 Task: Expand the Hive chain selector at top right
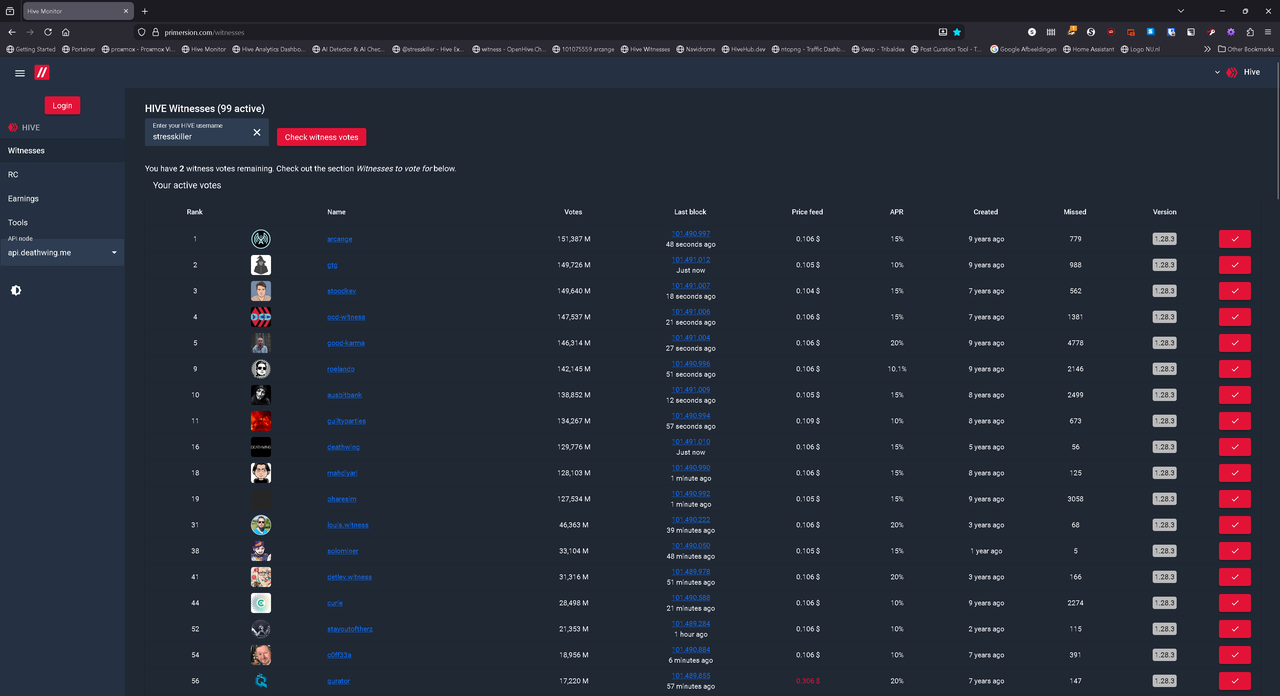tap(1238, 72)
